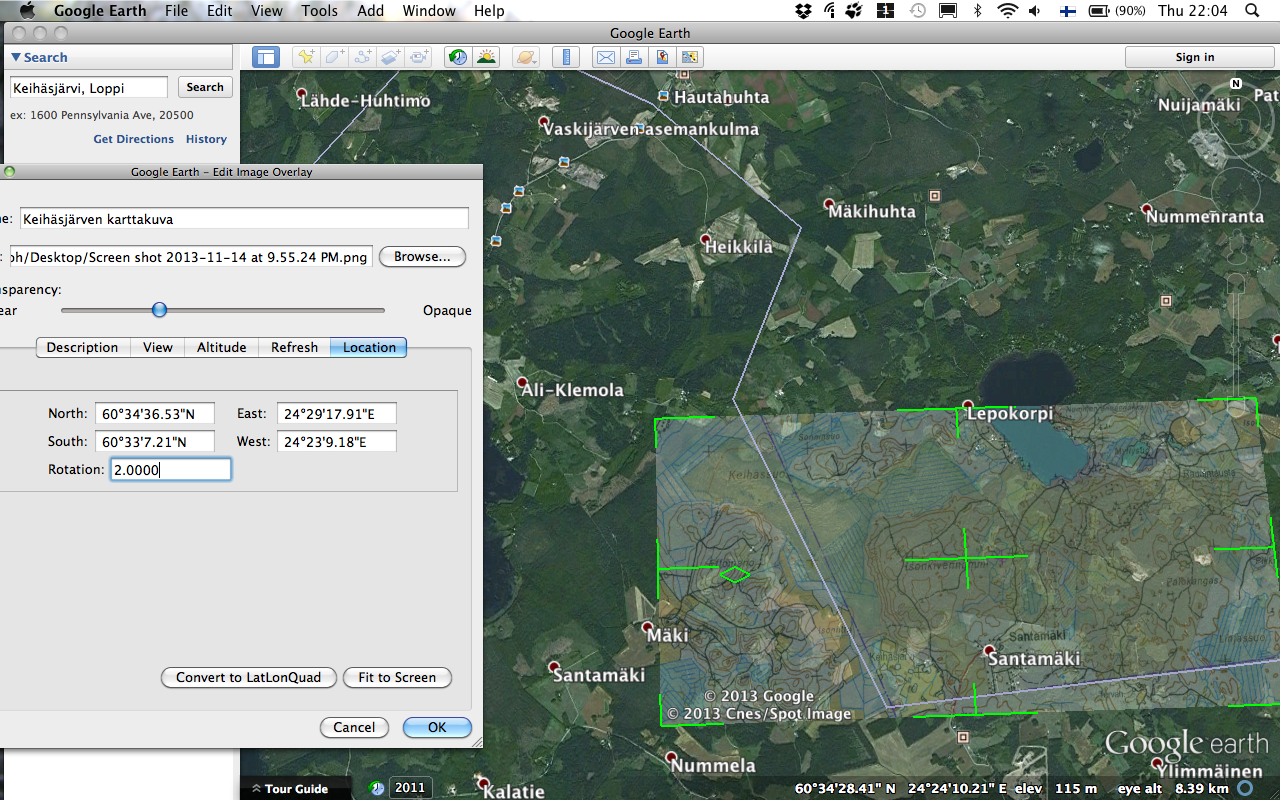The image size is (1280, 800).
Task: Open the Dropbox menu bar icon
Action: (x=803, y=11)
